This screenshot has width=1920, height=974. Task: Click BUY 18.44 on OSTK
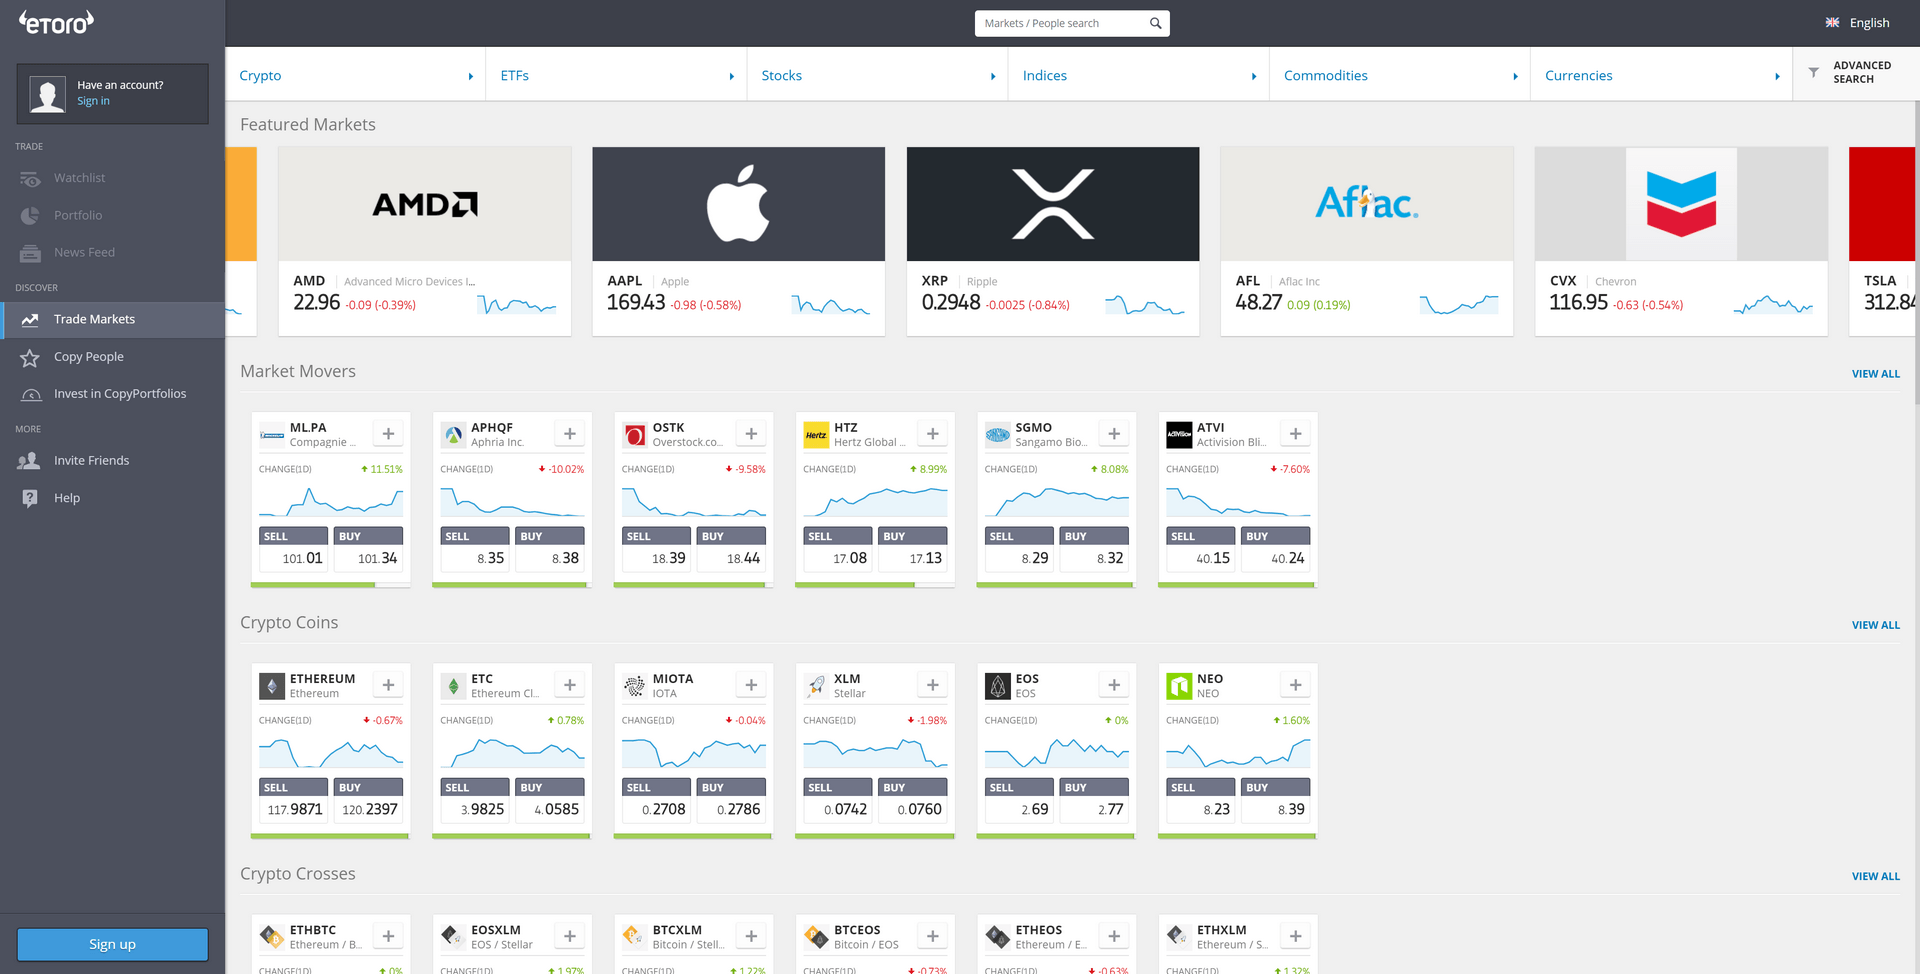731,549
